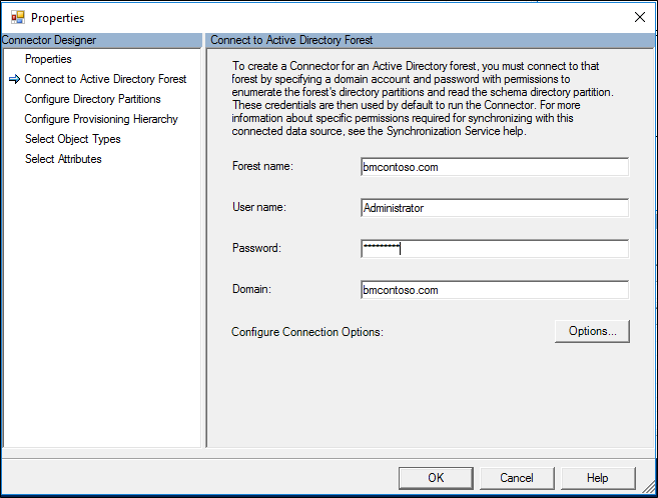
Task: Click the Forest name text field
Action: click(494, 167)
